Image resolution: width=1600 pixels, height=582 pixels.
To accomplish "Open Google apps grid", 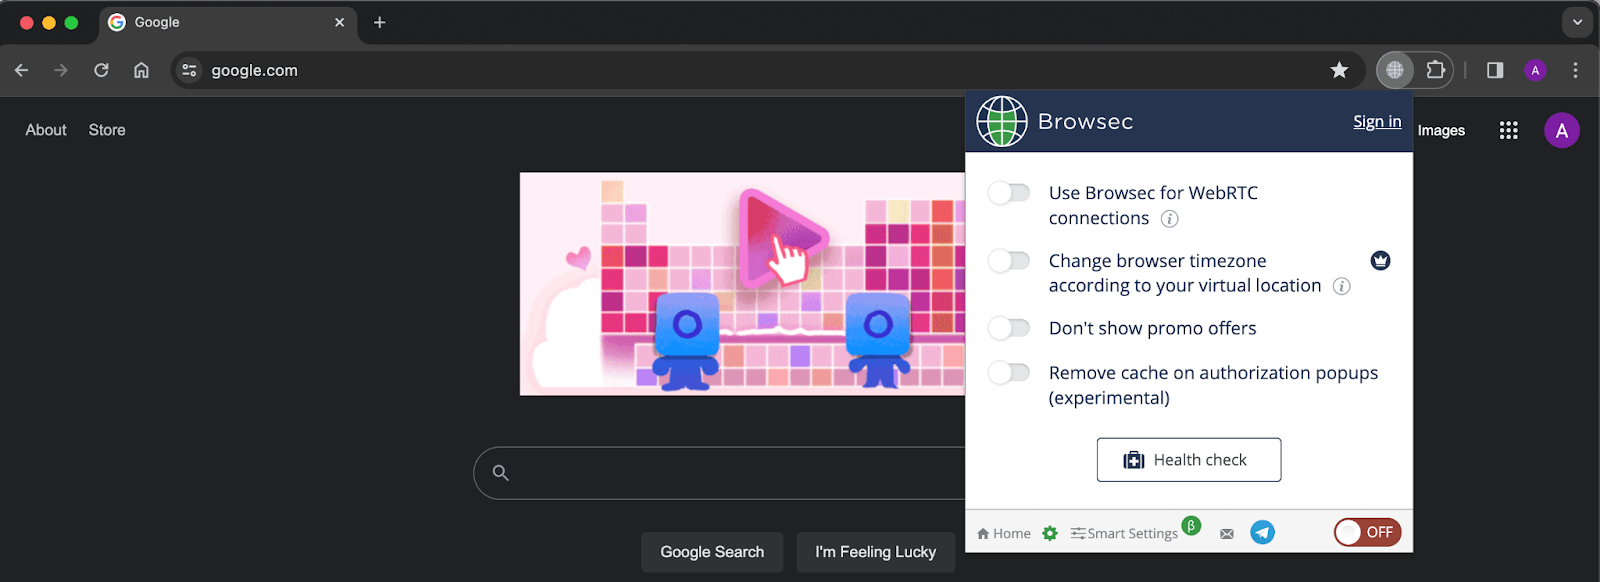I will [x=1509, y=130].
